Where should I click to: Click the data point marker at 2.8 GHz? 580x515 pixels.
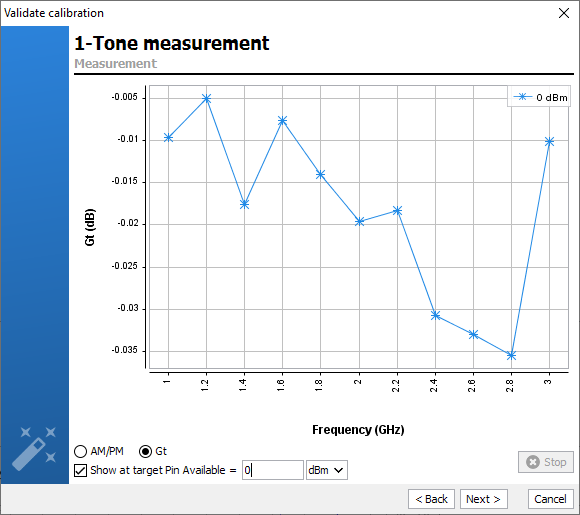[511, 356]
